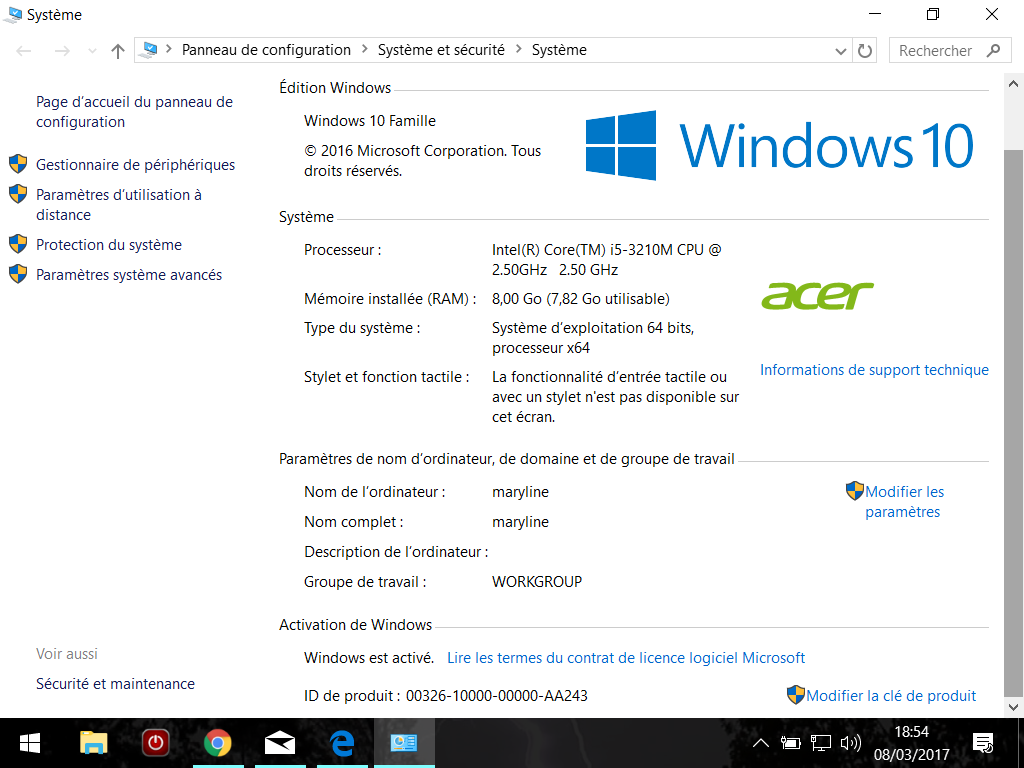Refresh the page with reload icon
Image resolution: width=1024 pixels, height=768 pixels.
click(x=865, y=51)
